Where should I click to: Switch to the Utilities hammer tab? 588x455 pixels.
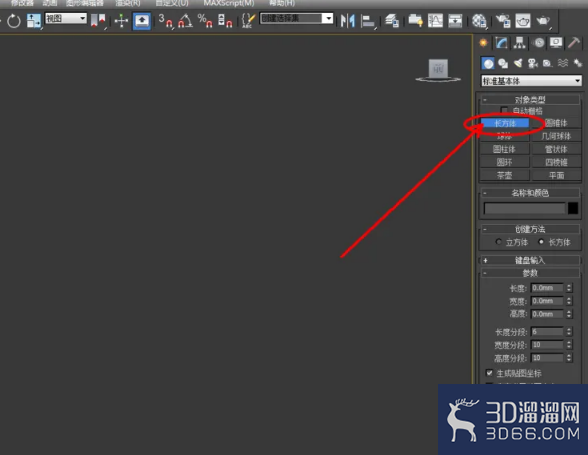tap(574, 43)
